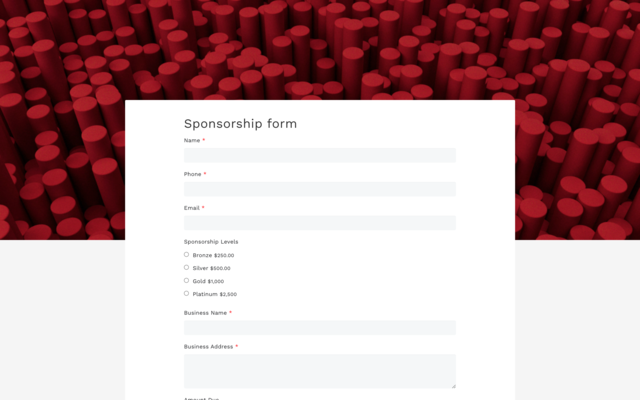Click the 'Bronze $250.00' option label text
The image size is (640, 400).
click(x=213, y=255)
